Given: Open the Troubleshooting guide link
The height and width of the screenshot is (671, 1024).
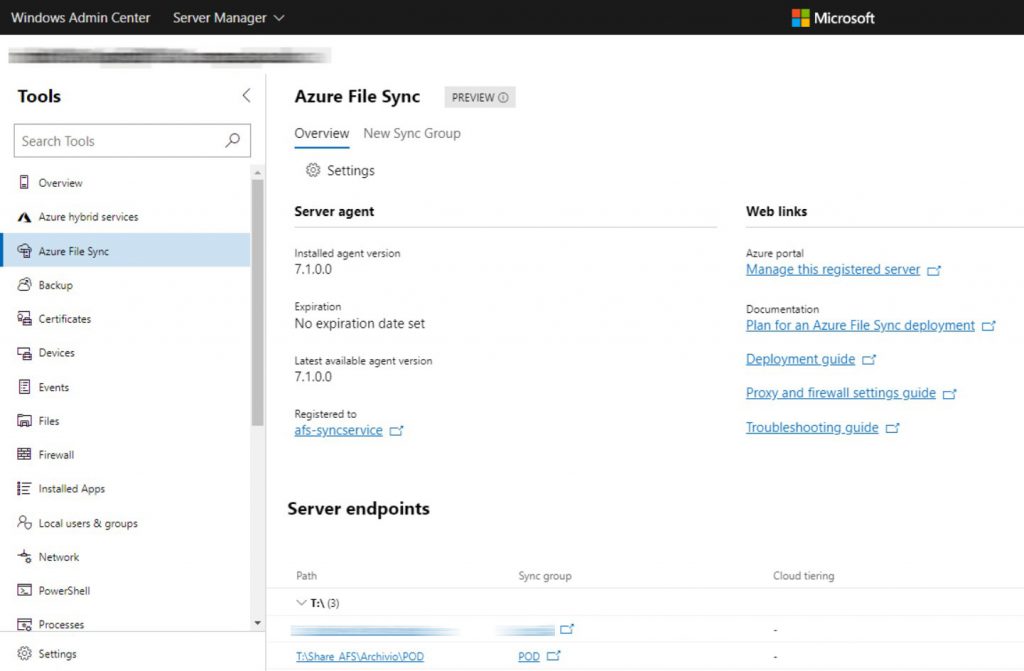Looking at the screenshot, I should pos(812,428).
